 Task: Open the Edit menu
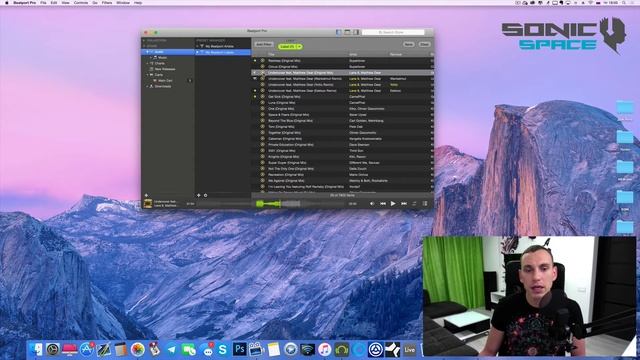tap(54, 2)
